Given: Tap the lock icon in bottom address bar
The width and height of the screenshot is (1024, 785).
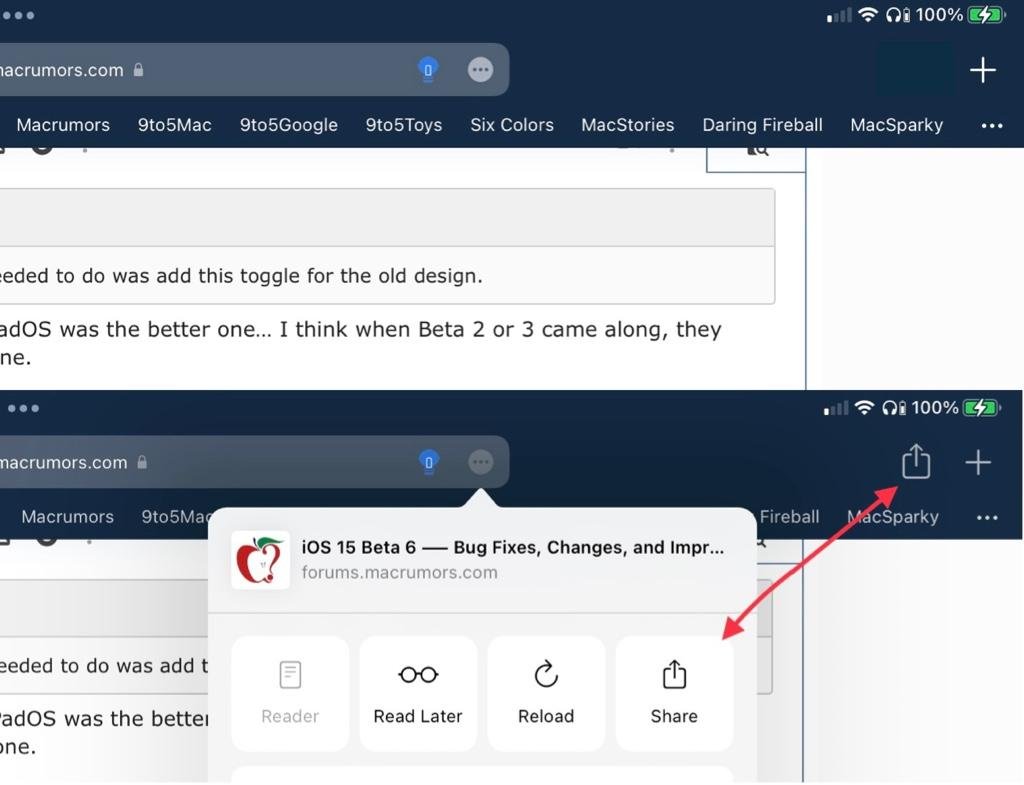Looking at the screenshot, I should point(142,462).
